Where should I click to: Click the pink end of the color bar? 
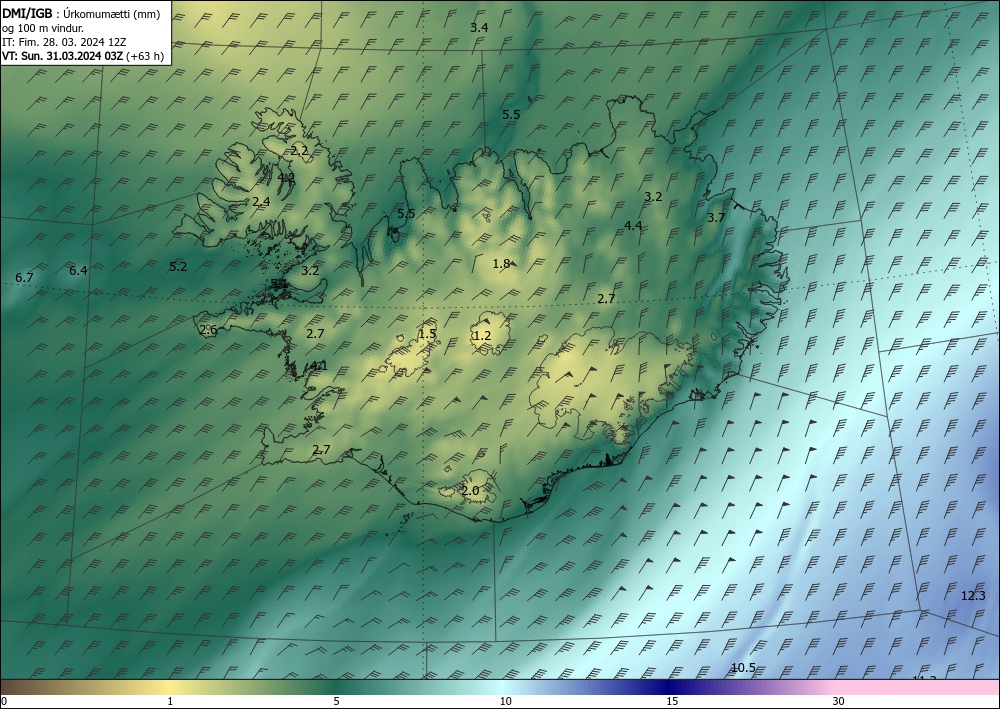pyautogui.click(x=918, y=687)
